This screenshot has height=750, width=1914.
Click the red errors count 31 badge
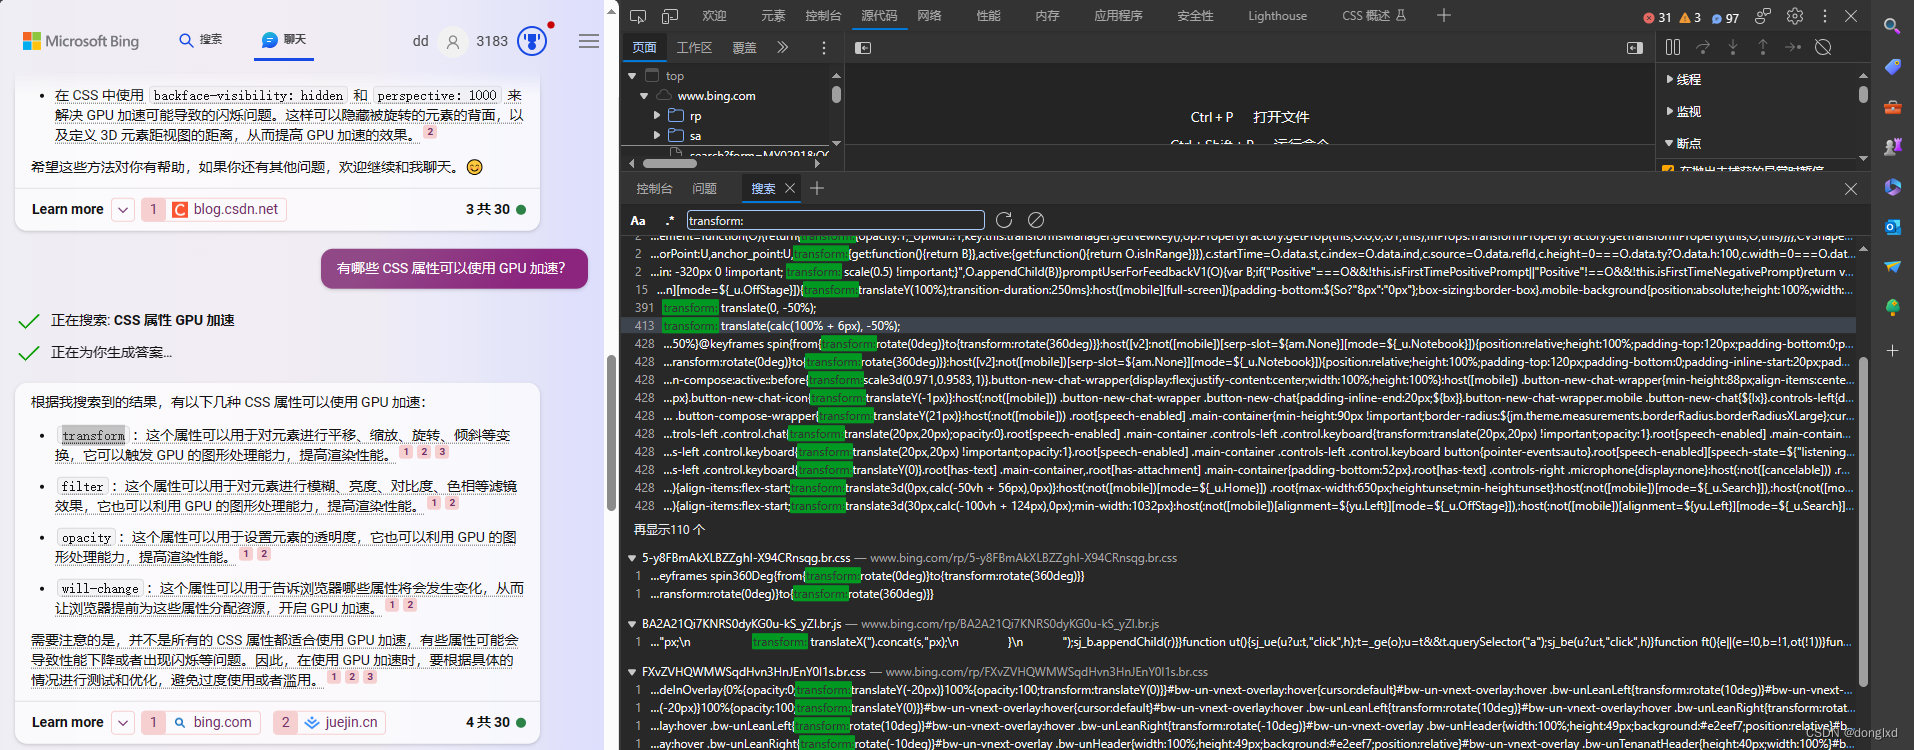[x=1657, y=17]
